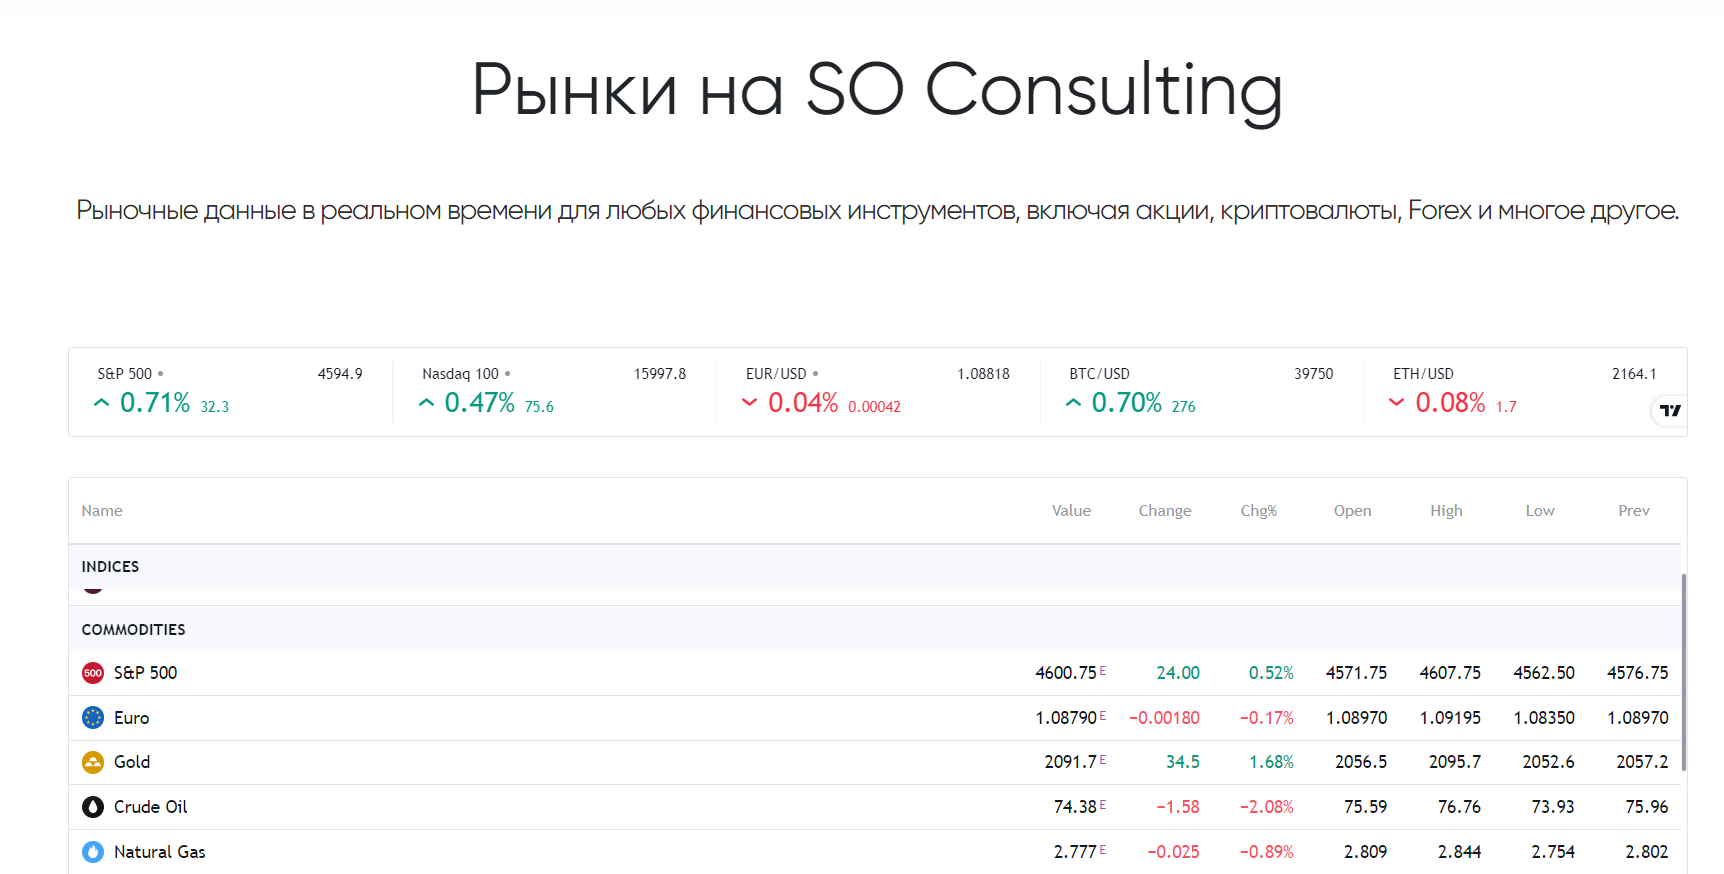
Task: Collapse the INDICES section header
Action: coord(111,567)
